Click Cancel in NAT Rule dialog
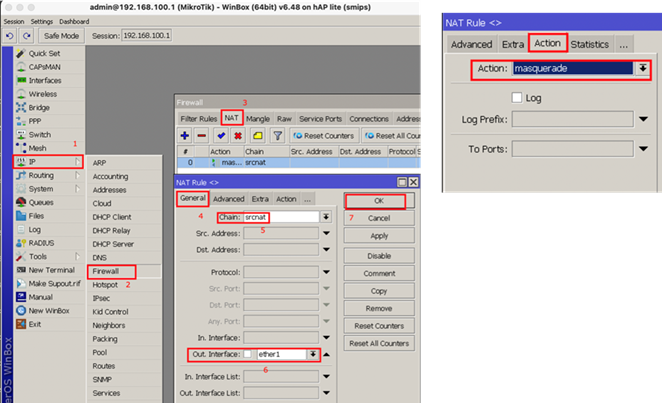Viewport: 662px width, 403px height. click(x=379, y=218)
